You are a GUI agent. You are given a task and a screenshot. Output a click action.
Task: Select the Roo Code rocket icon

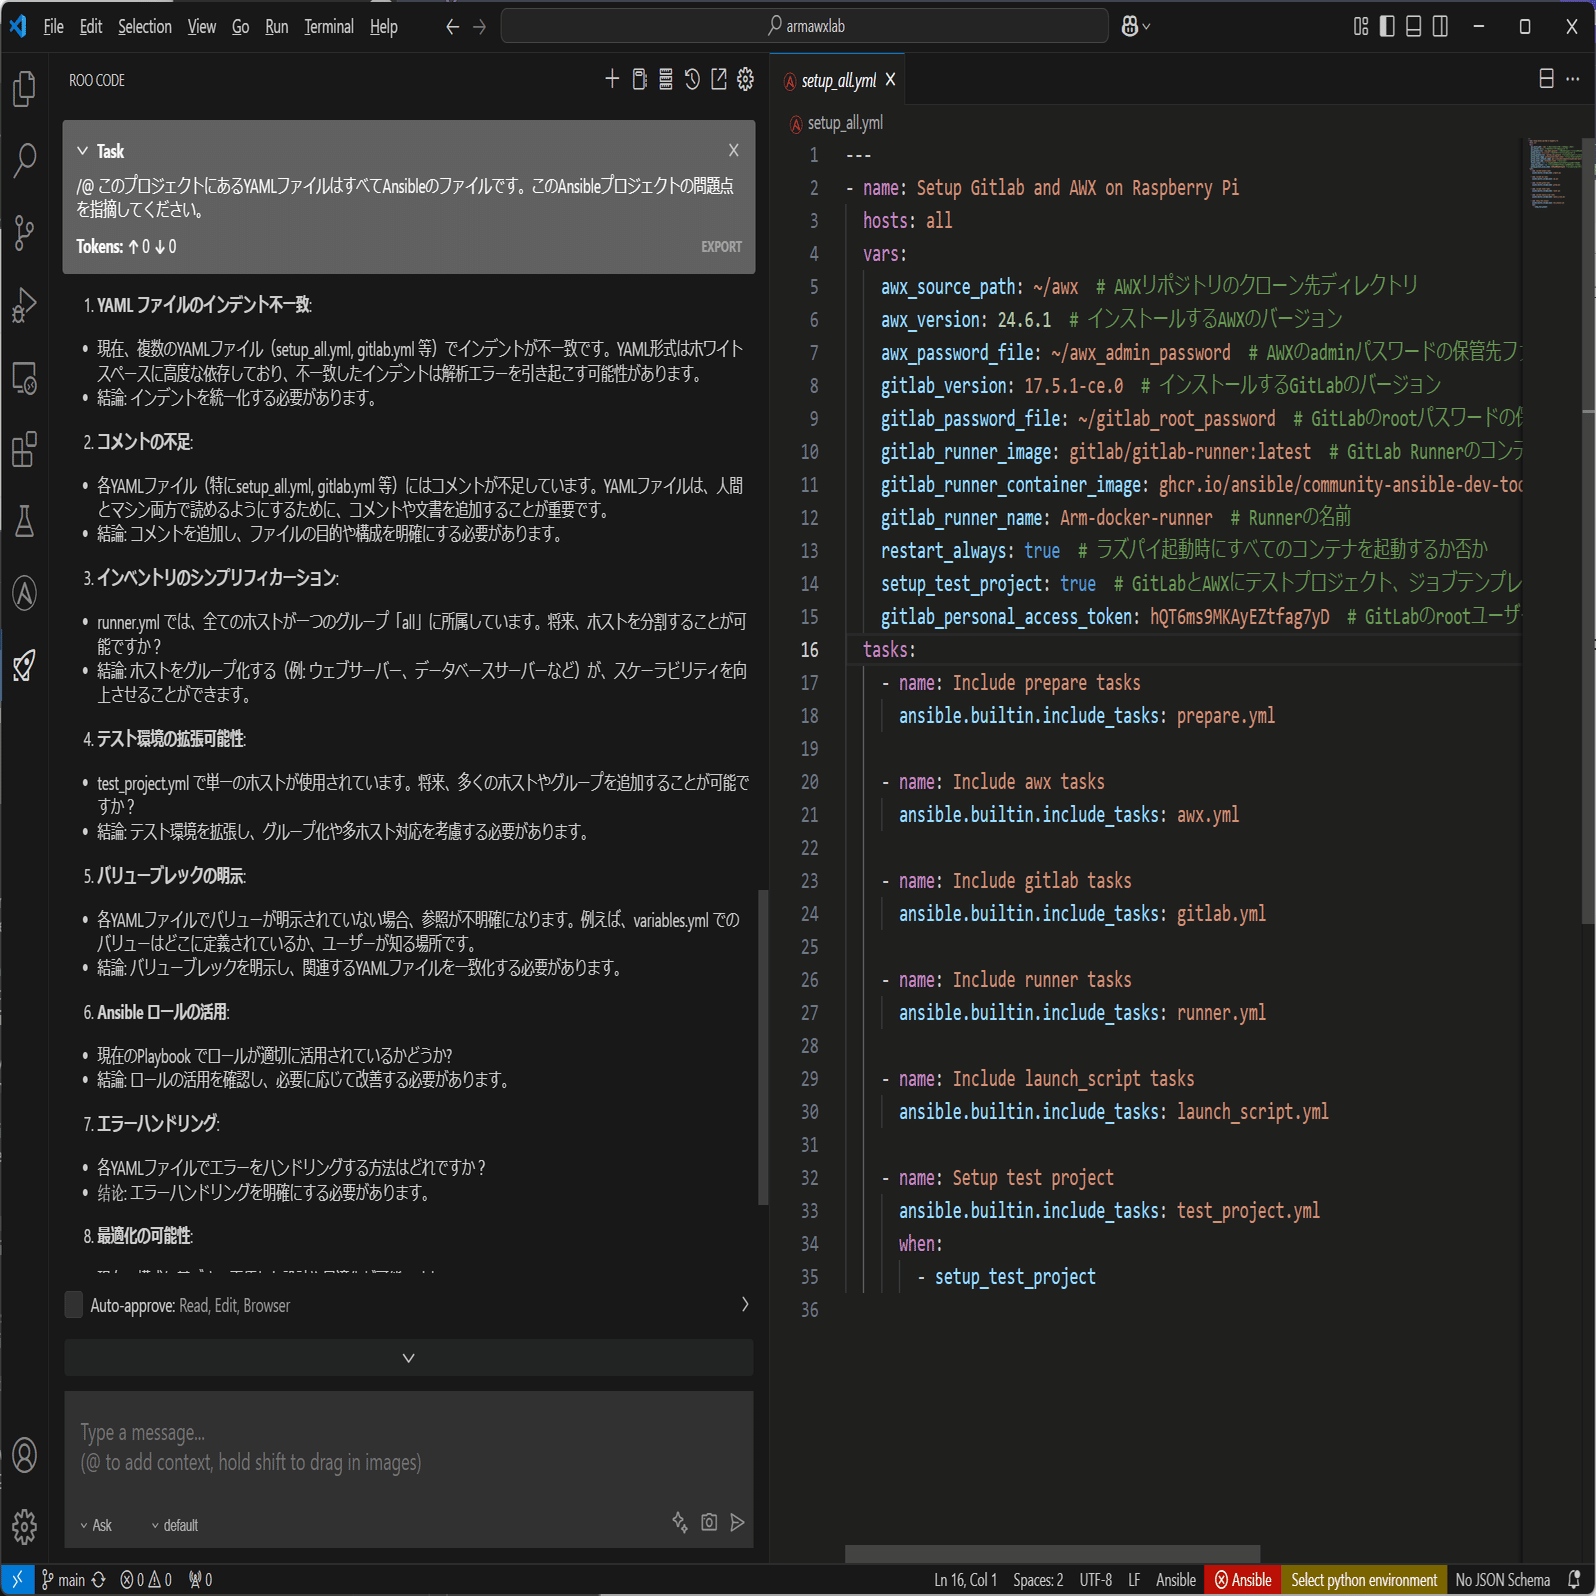click(24, 665)
